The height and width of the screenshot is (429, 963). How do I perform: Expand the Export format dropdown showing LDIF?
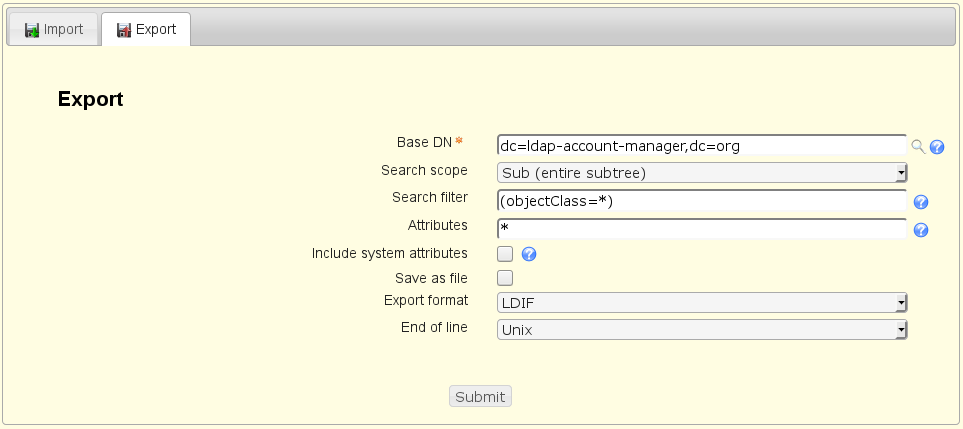[701, 302]
